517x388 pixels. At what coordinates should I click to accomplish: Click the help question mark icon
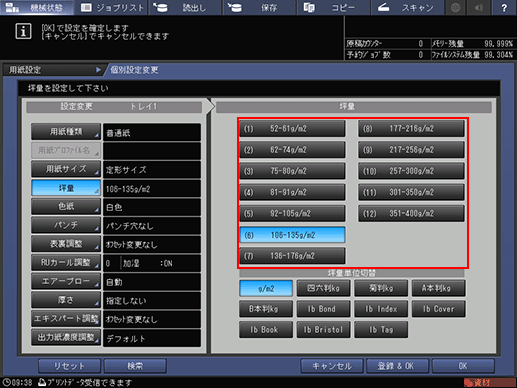point(504,7)
